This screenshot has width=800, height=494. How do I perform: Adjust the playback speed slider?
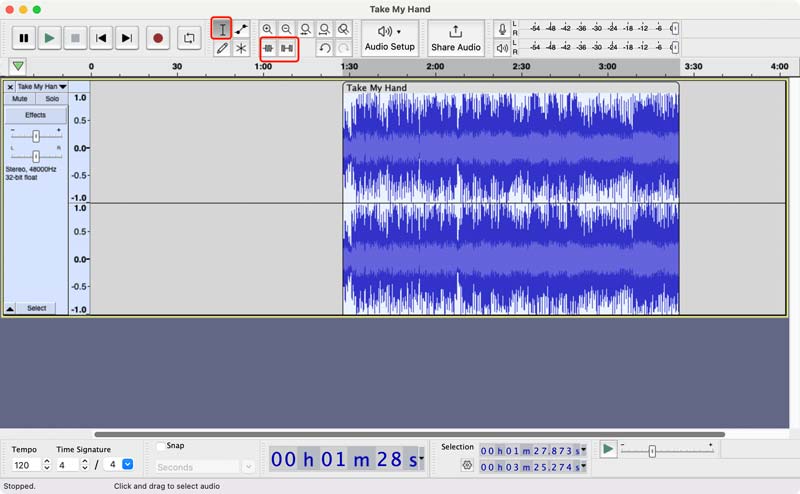click(x=652, y=451)
